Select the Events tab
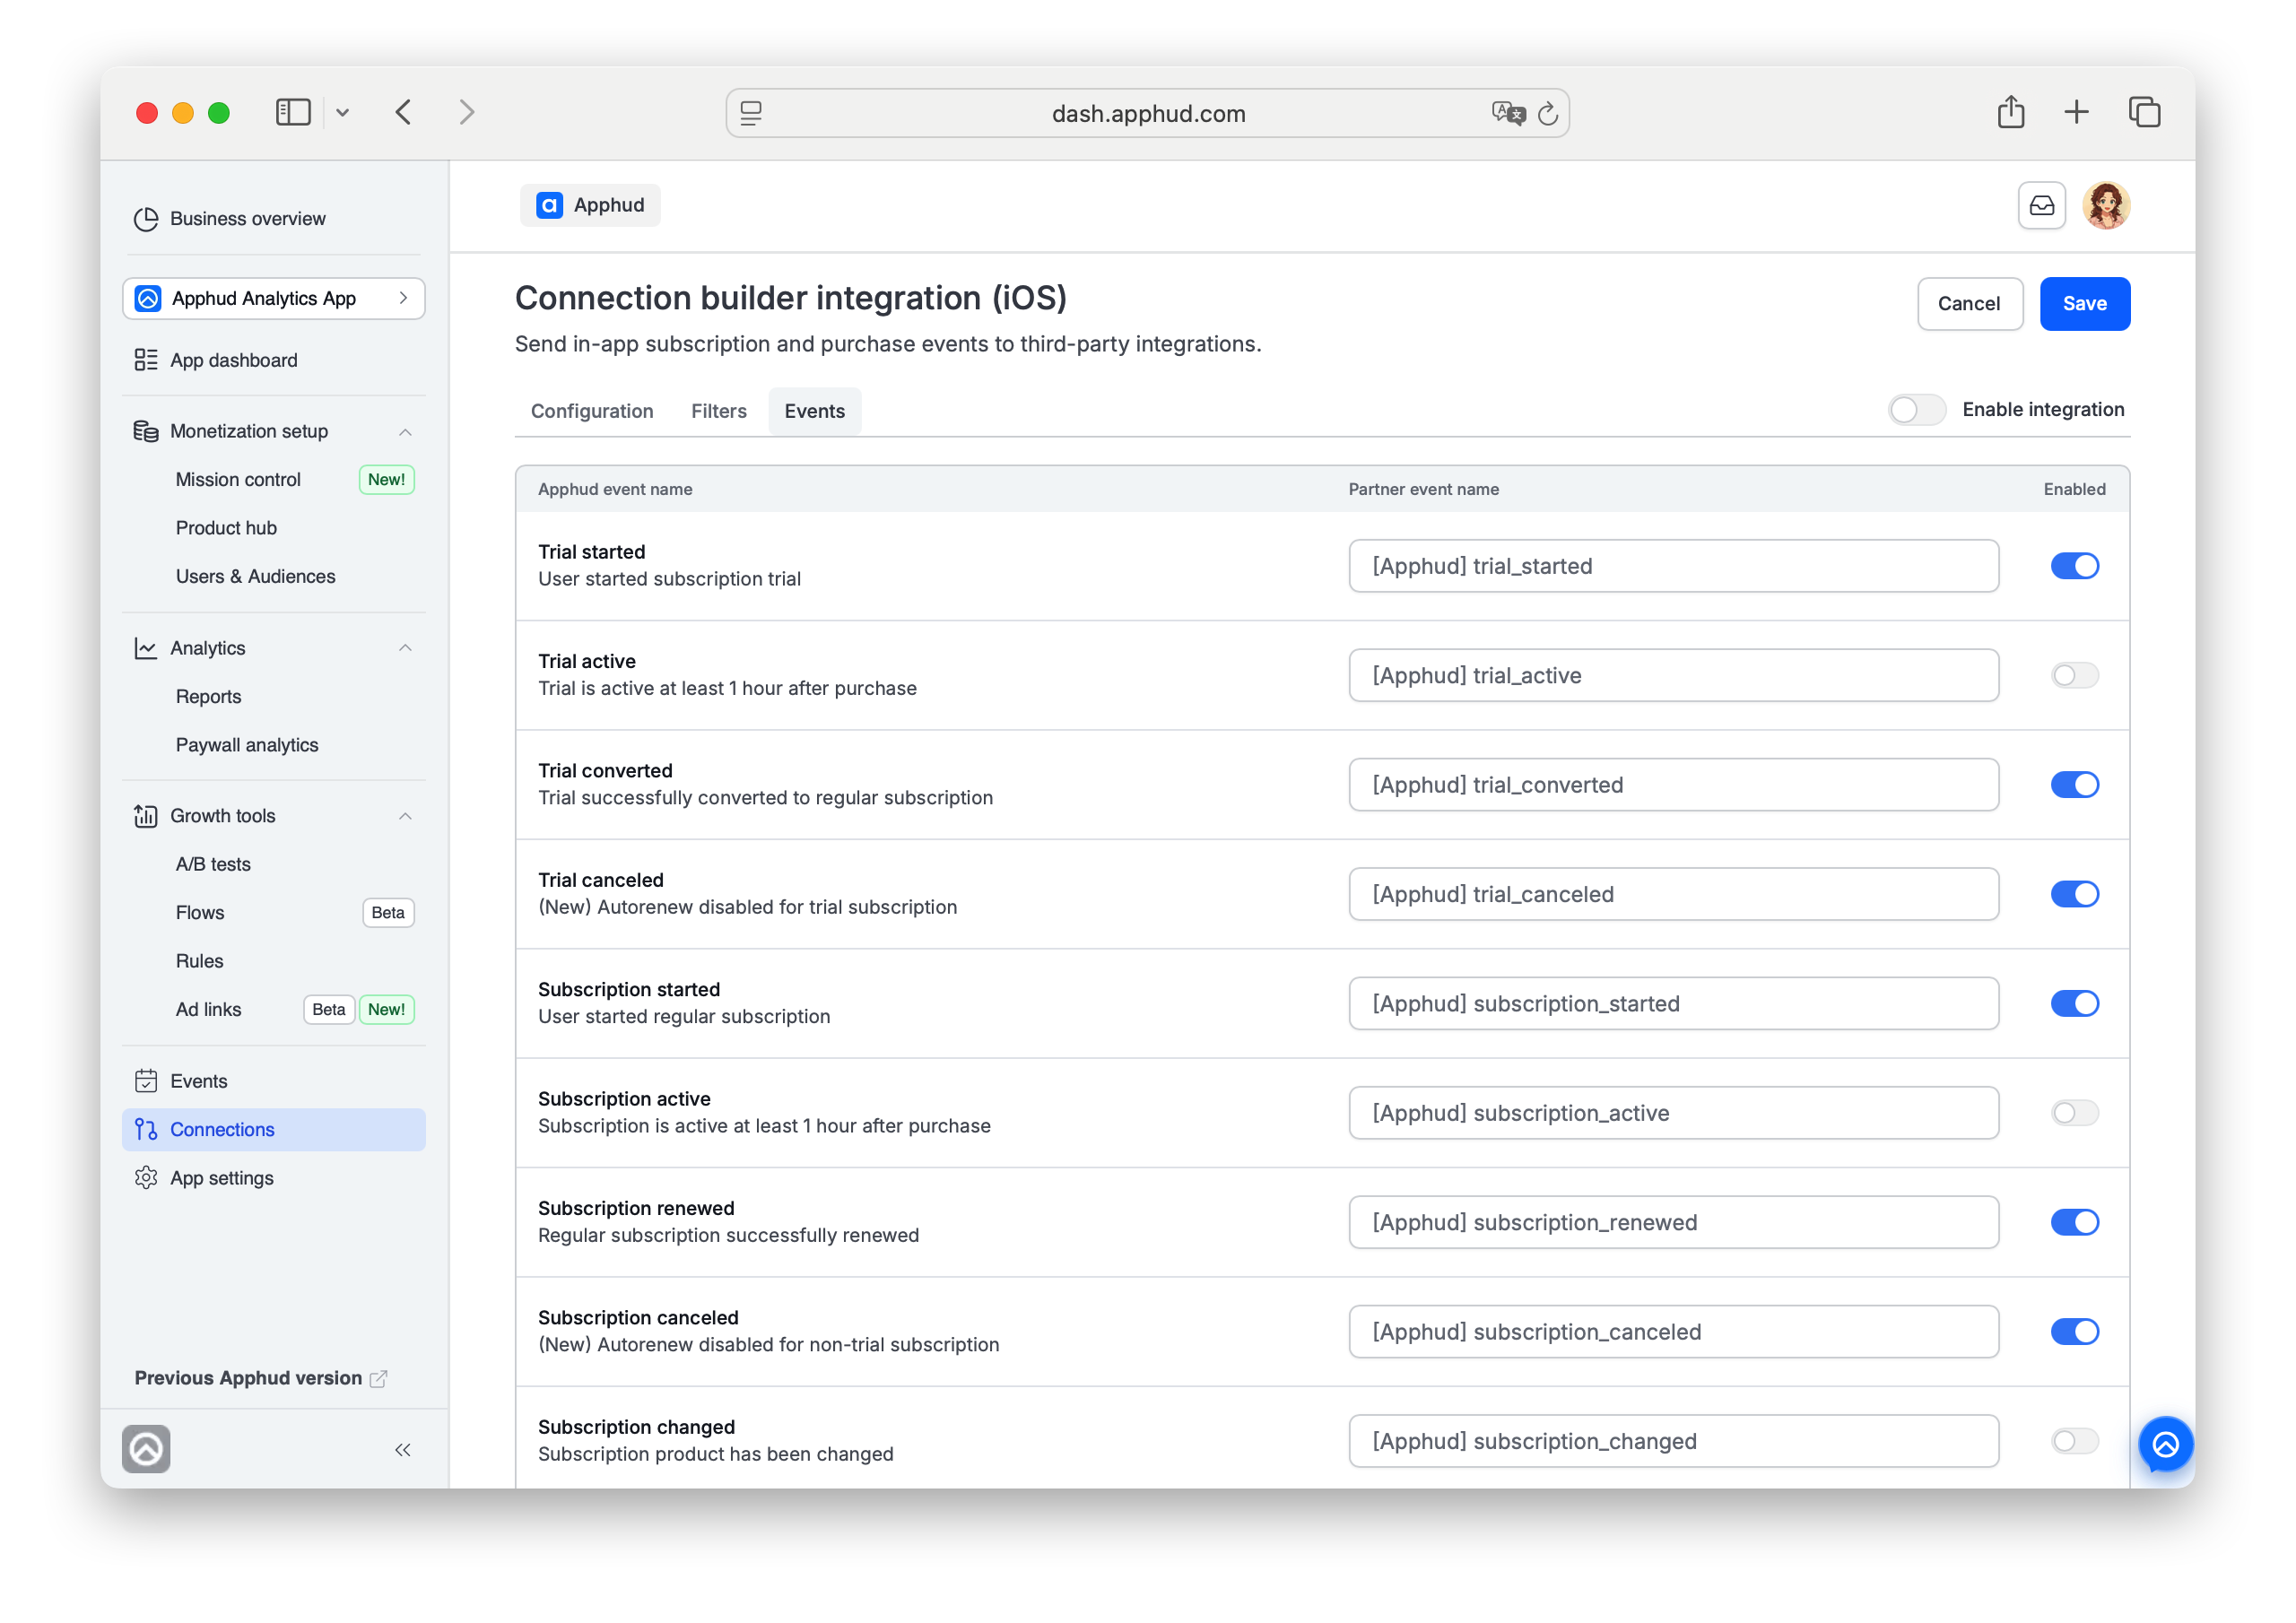Screen dimensions: 2296x1623 pyautogui.click(x=814, y=411)
